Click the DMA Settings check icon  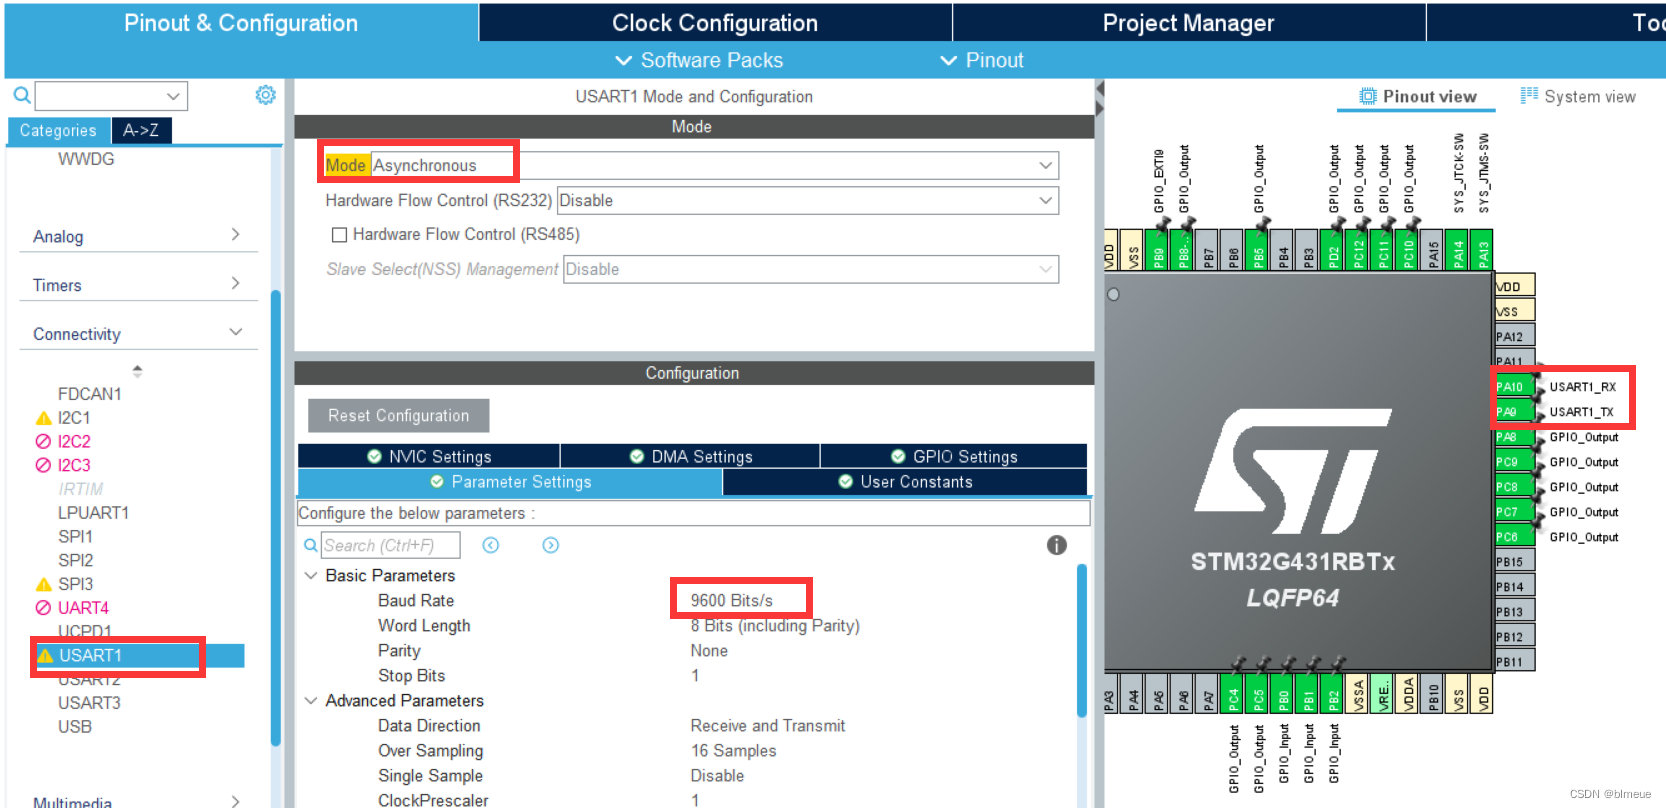pos(637,456)
